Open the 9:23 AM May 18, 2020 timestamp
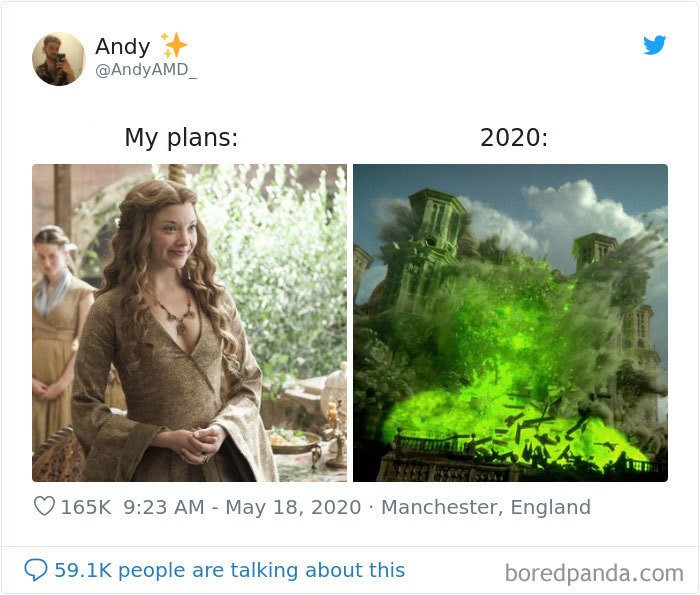The height and width of the screenshot is (595, 700). (242, 507)
